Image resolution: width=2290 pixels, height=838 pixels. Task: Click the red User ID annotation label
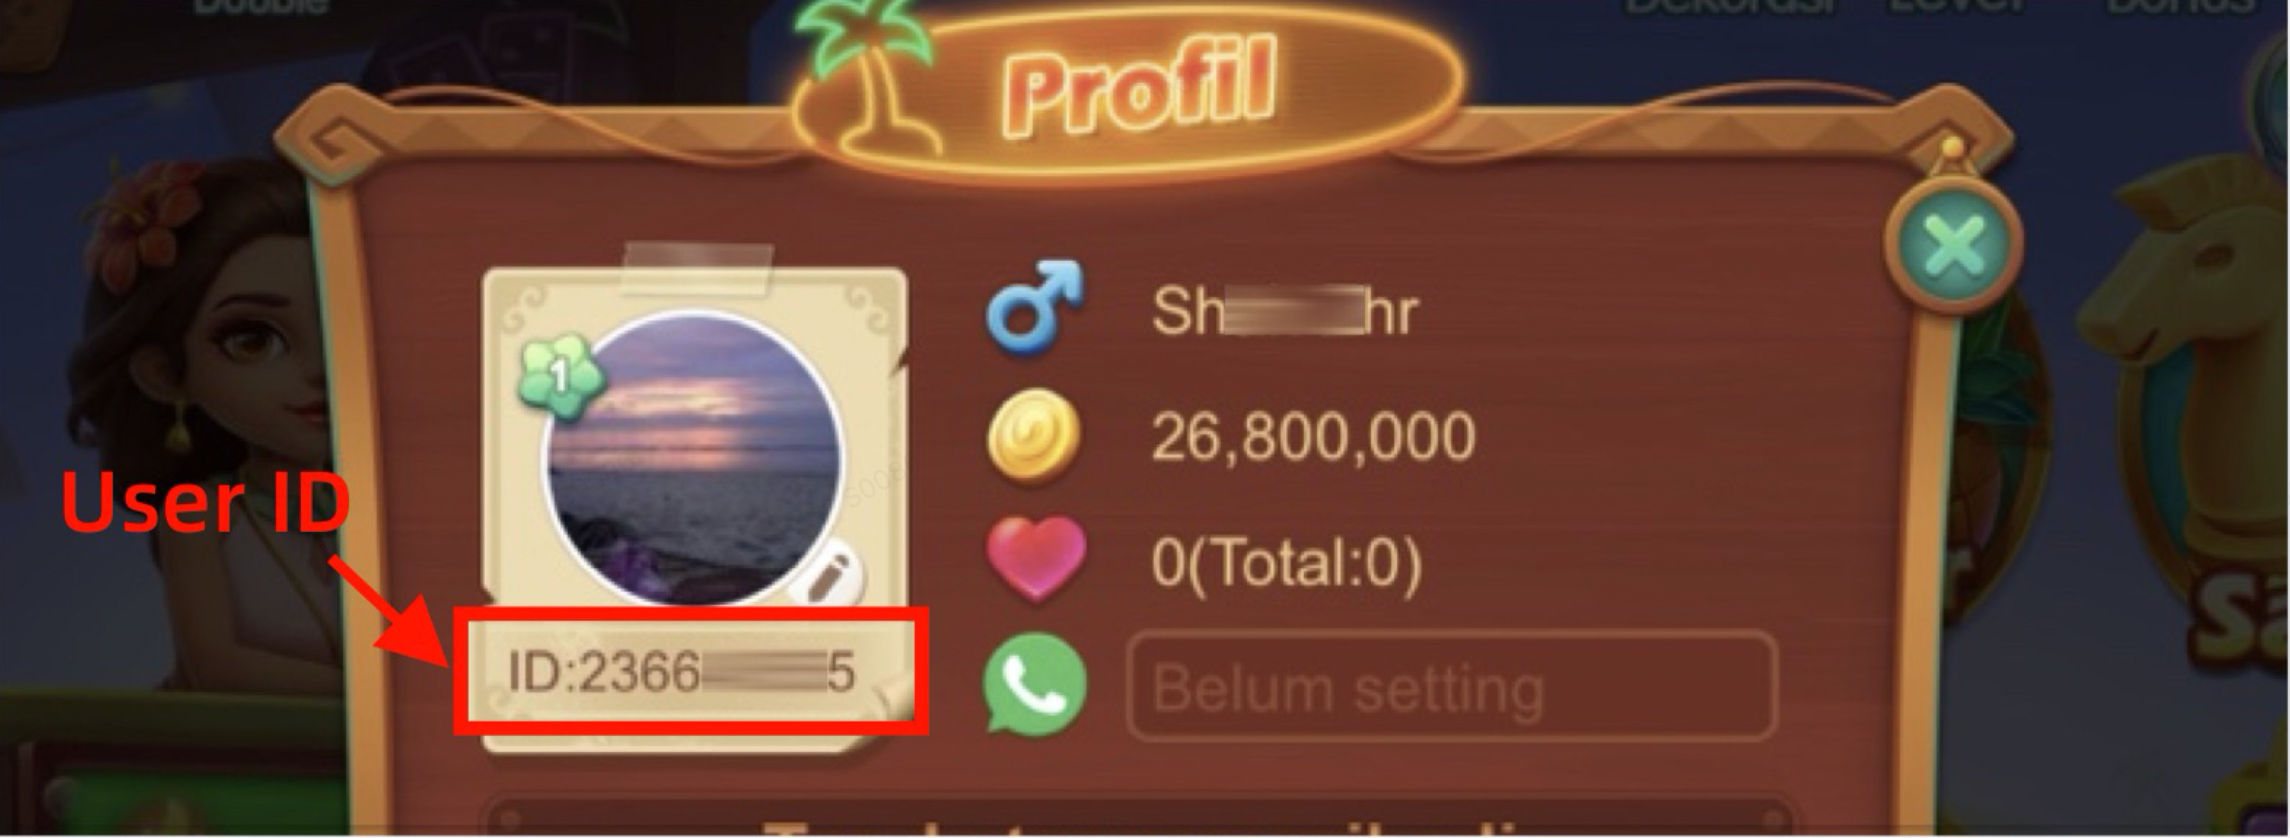click(205, 503)
